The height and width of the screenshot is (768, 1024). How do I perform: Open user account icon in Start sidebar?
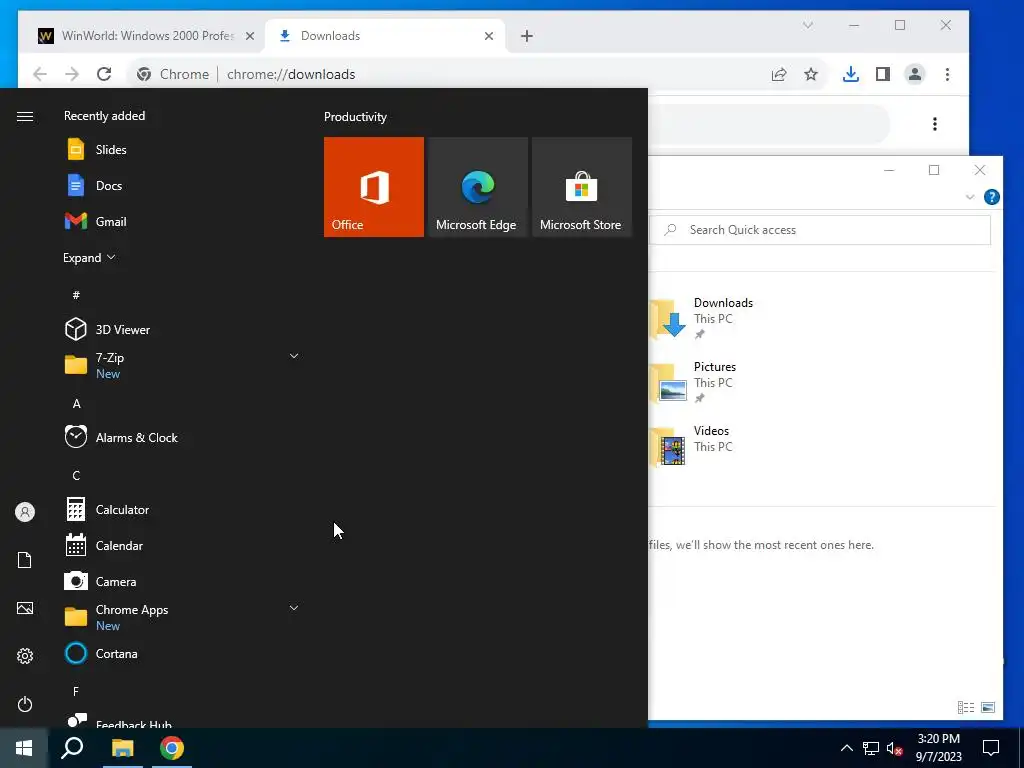(x=25, y=512)
